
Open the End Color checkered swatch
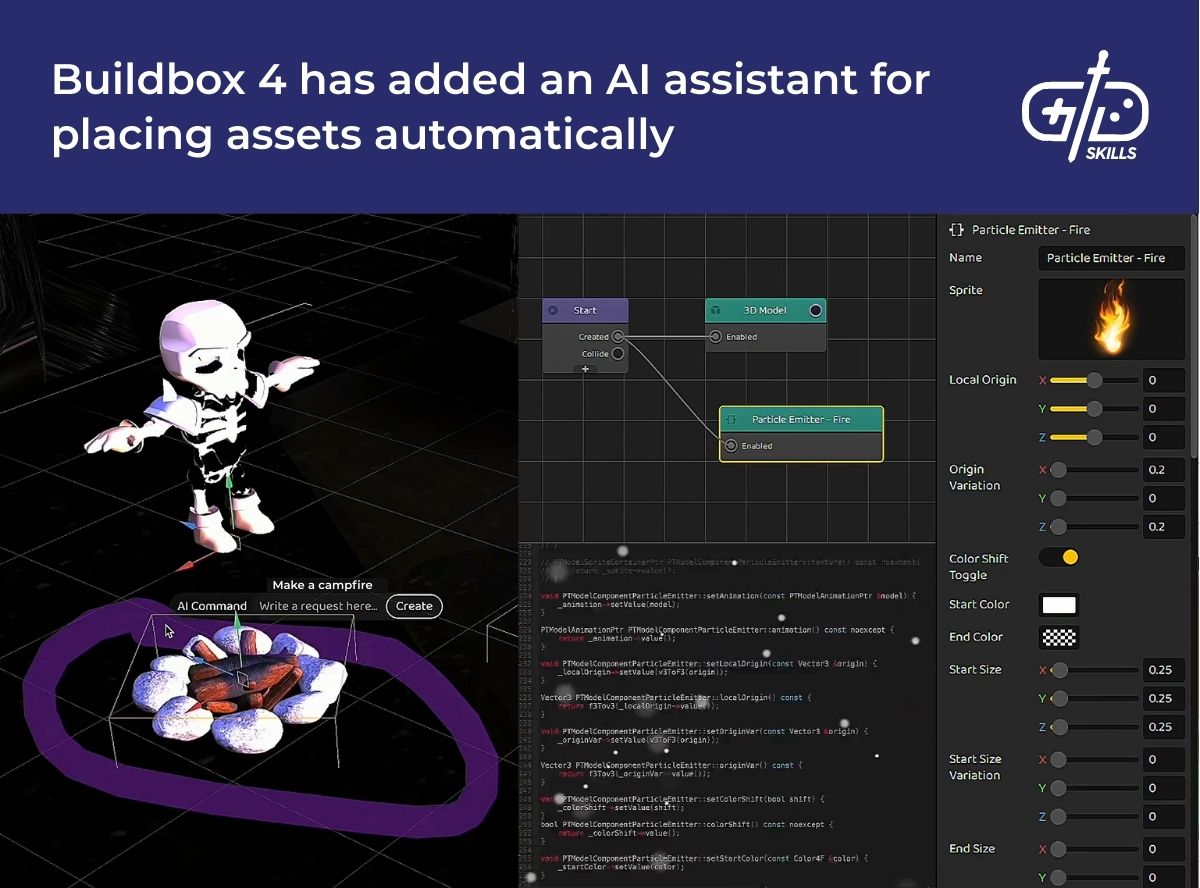coord(1058,637)
